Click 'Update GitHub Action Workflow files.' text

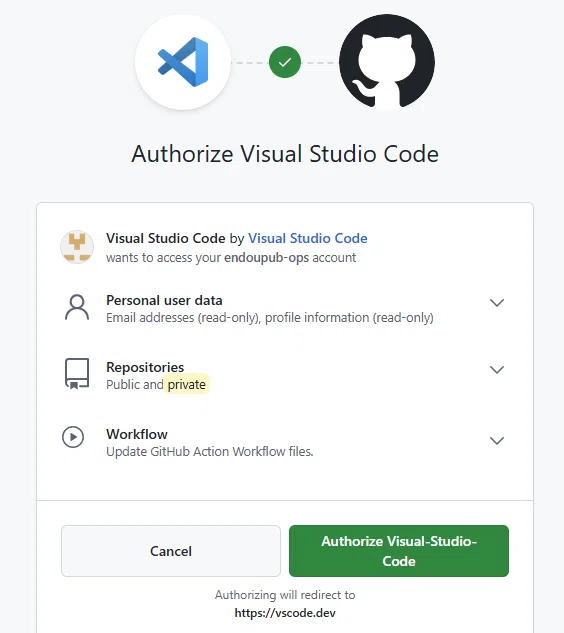210,451
